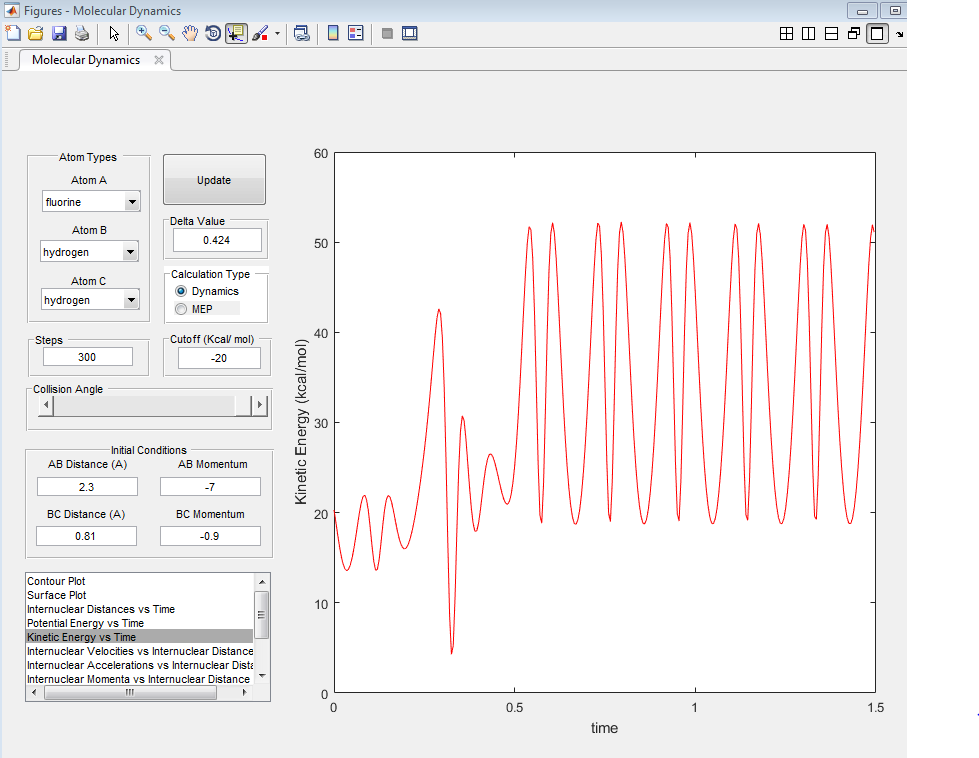Click the Steps input field
The image size is (979, 758).
click(88, 357)
